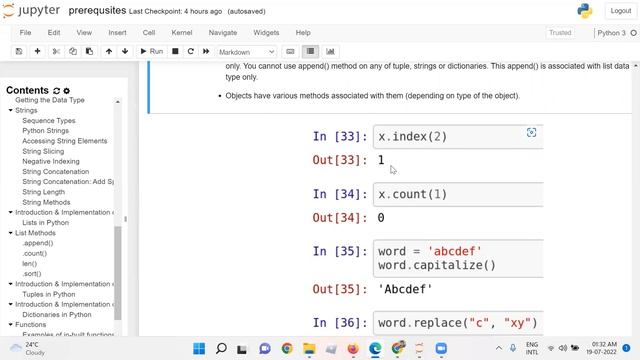Open Microsoft Edge from the taskbar
The image size is (640, 360).
[375, 349]
